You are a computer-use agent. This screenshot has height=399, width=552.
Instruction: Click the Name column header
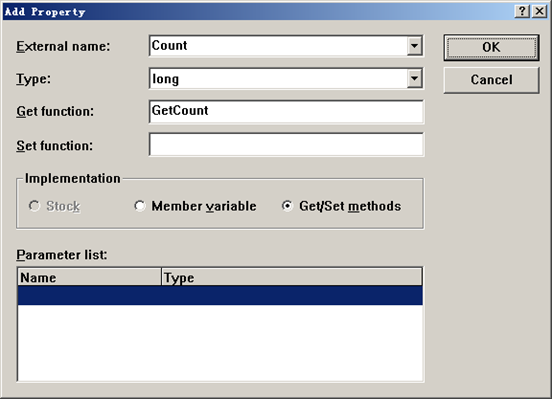click(x=89, y=277)
